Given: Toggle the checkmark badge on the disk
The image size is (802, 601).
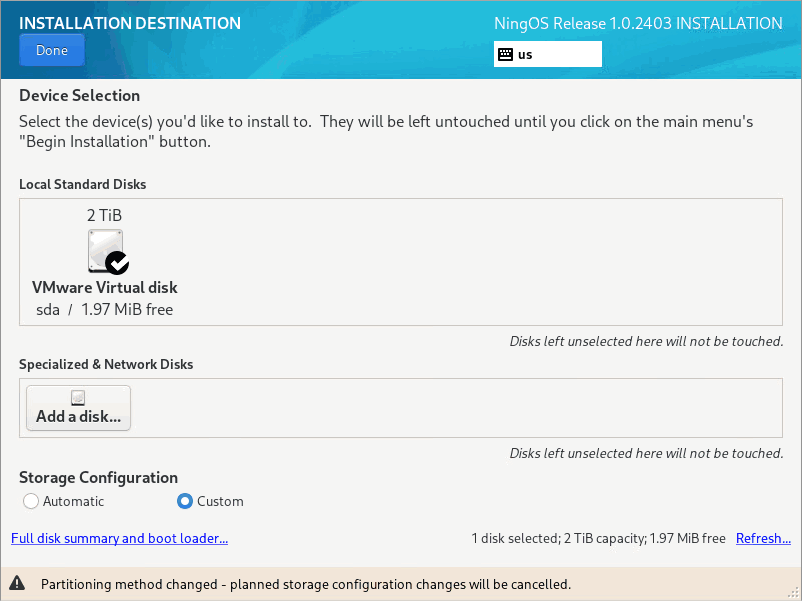Looking at the screenshot, I should pos(117,263).
